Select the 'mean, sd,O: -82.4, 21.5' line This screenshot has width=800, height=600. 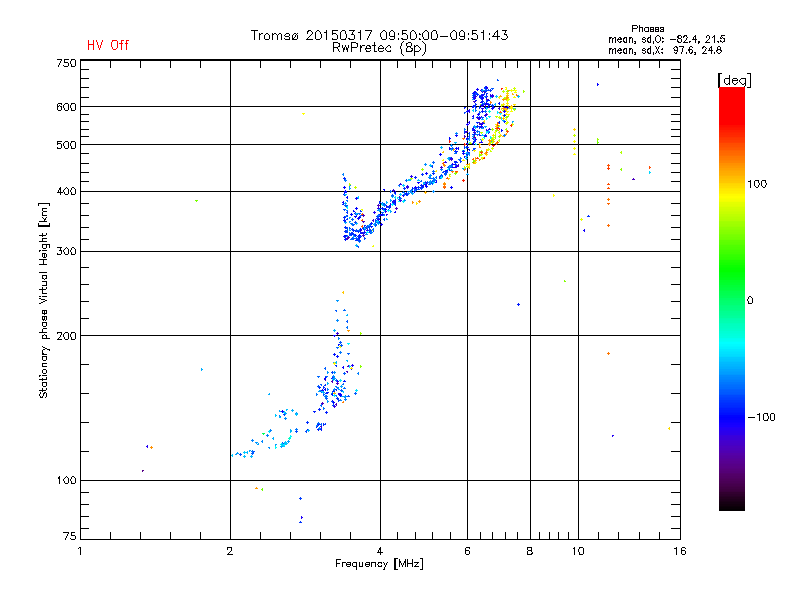[666, 39]
